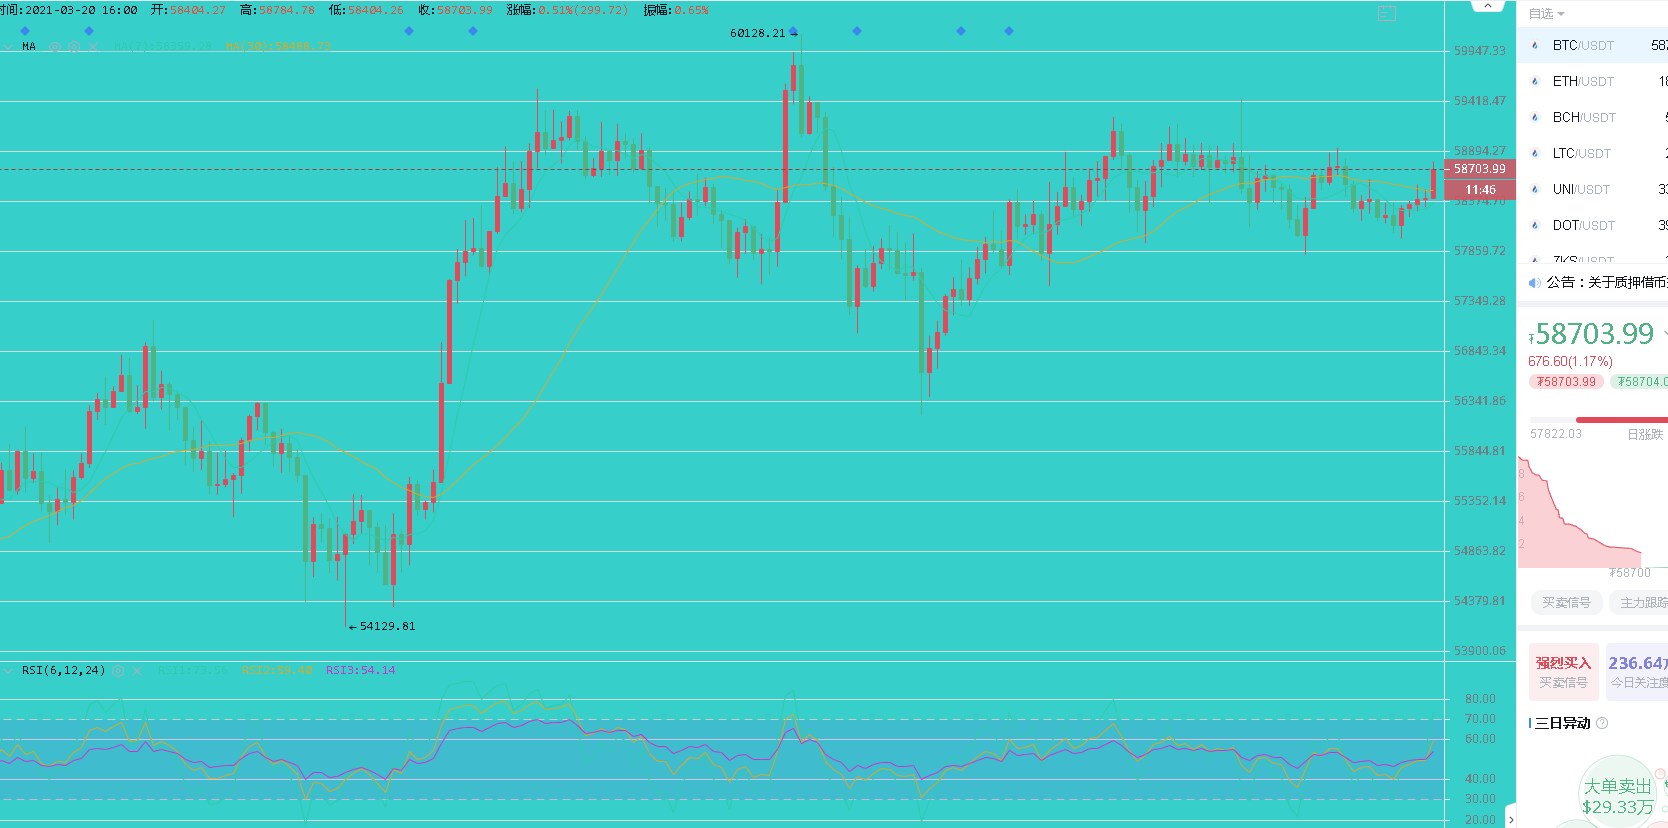
Task: Collapse the top panel with up chevron
Action: pyautogui.click(x=1487, y=6)
